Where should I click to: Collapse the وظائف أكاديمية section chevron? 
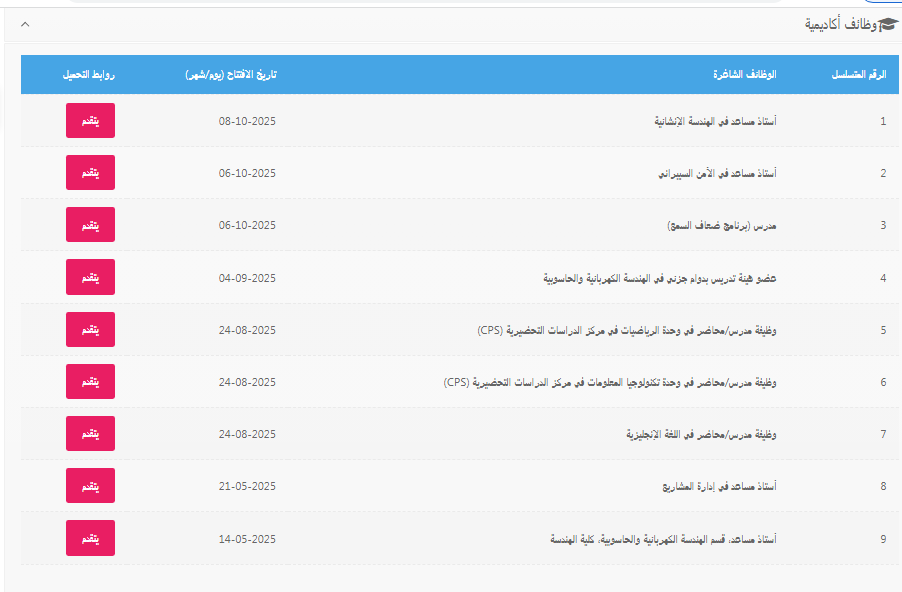click(x=25, y=23)
